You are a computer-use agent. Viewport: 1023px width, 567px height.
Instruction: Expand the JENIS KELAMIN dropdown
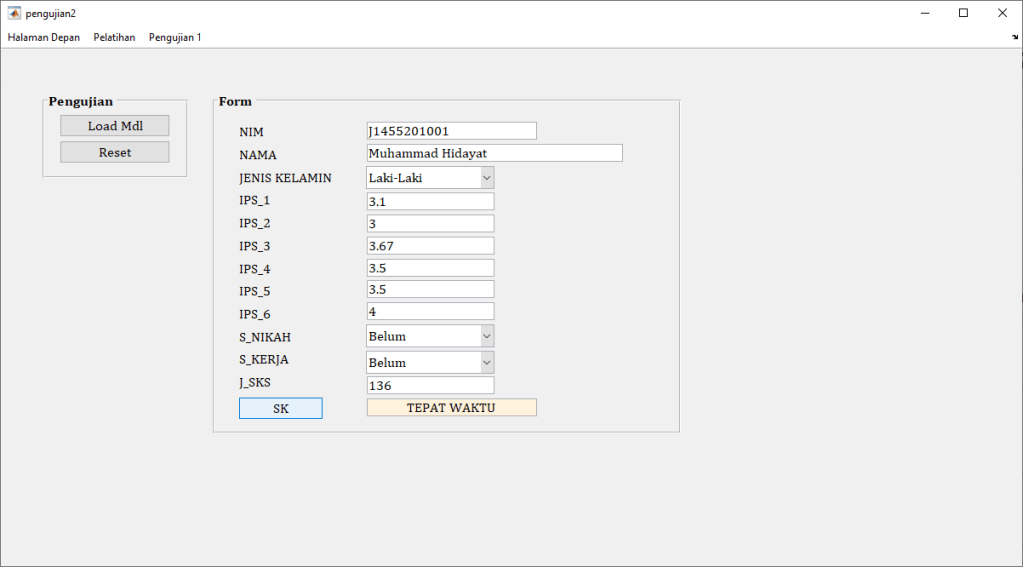tap(430, 178)
